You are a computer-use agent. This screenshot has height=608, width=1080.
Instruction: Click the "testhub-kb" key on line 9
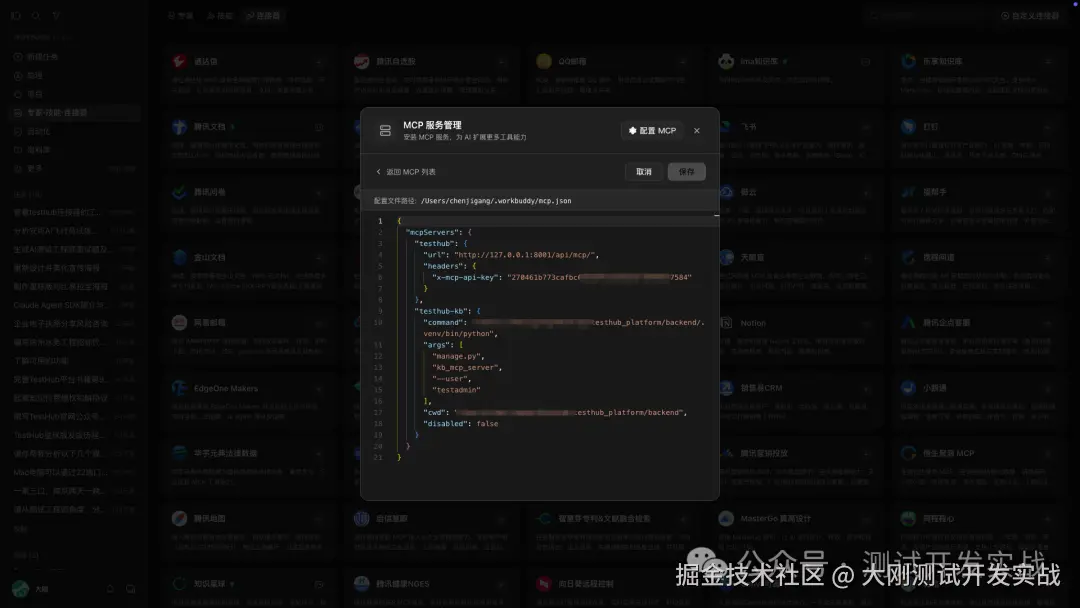pos(441,311)
